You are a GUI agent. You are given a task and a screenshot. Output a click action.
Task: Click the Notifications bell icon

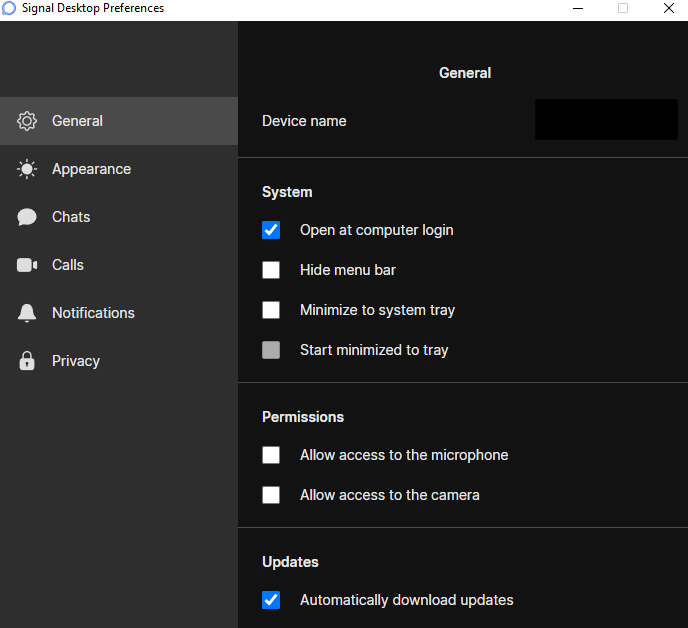[27, 313]
